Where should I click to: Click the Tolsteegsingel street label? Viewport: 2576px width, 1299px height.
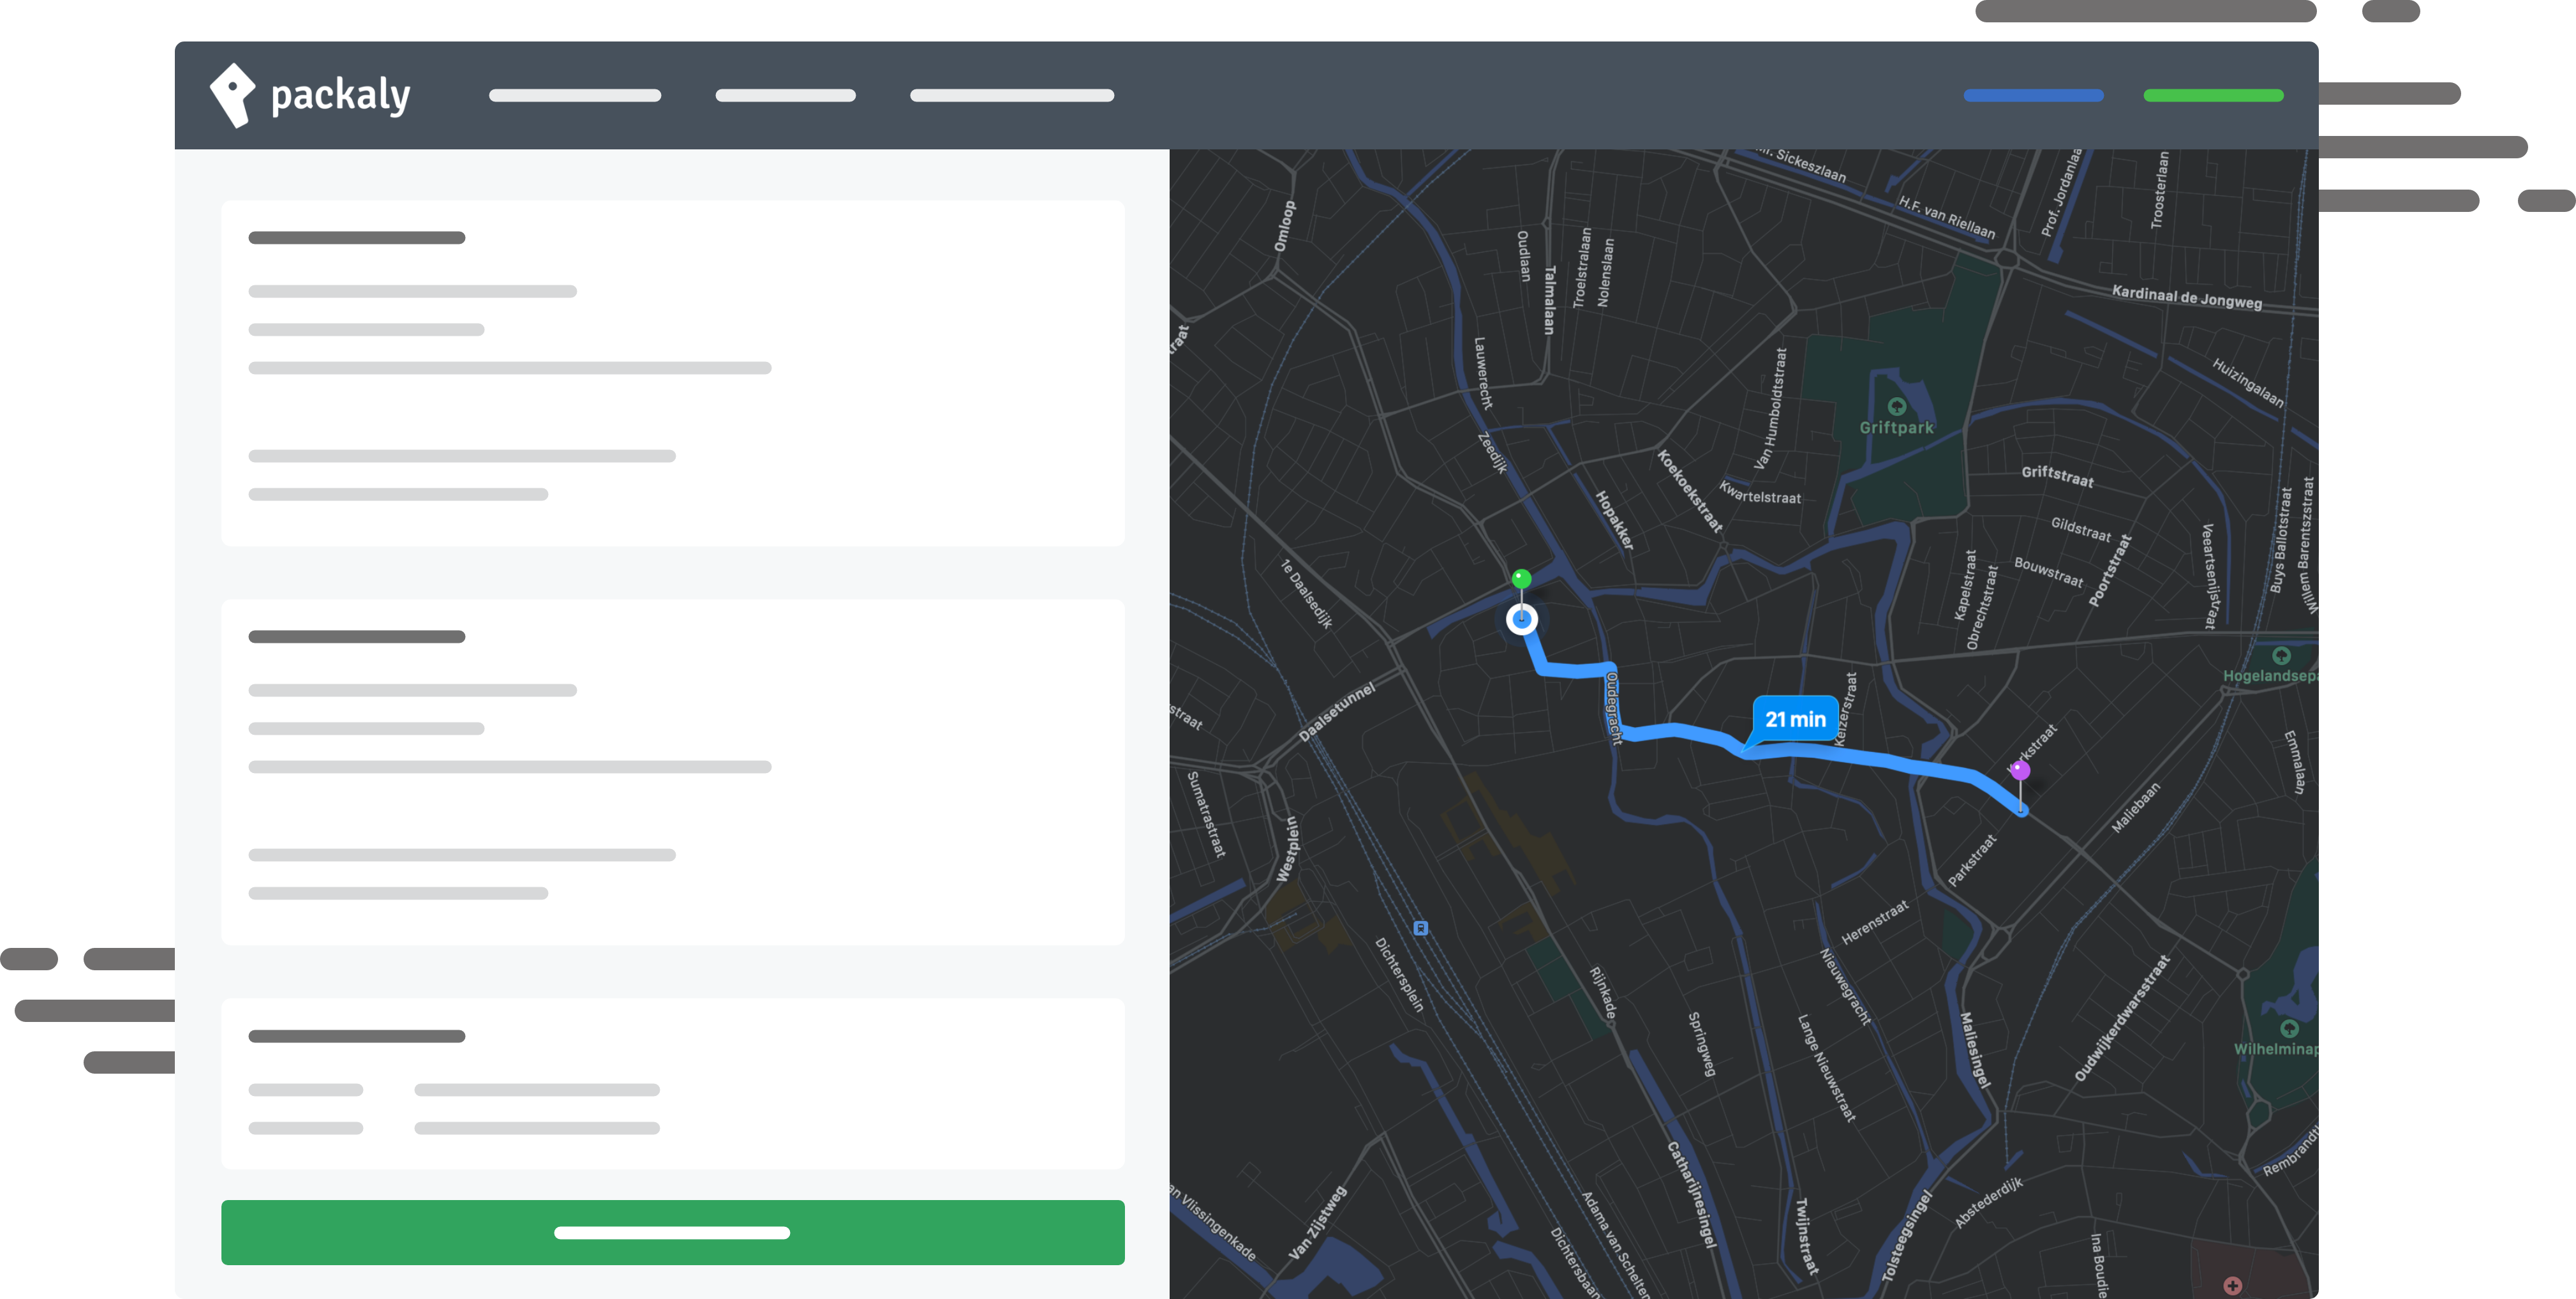pyautogui.click(x=1907, y=1235)
